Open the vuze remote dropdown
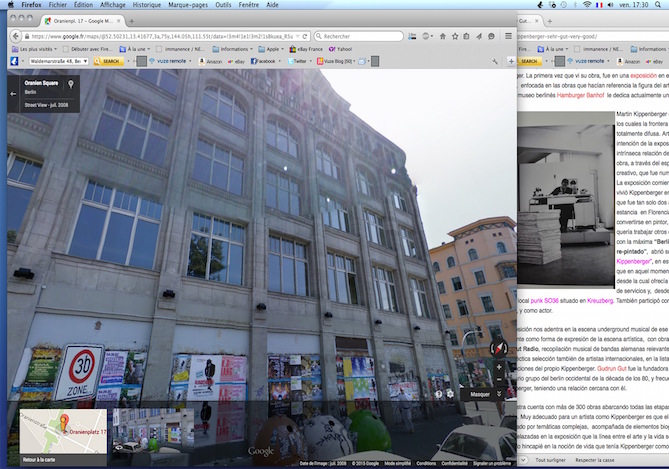The height and width of the screenshot is (469, 669). (x=190, y=61)
